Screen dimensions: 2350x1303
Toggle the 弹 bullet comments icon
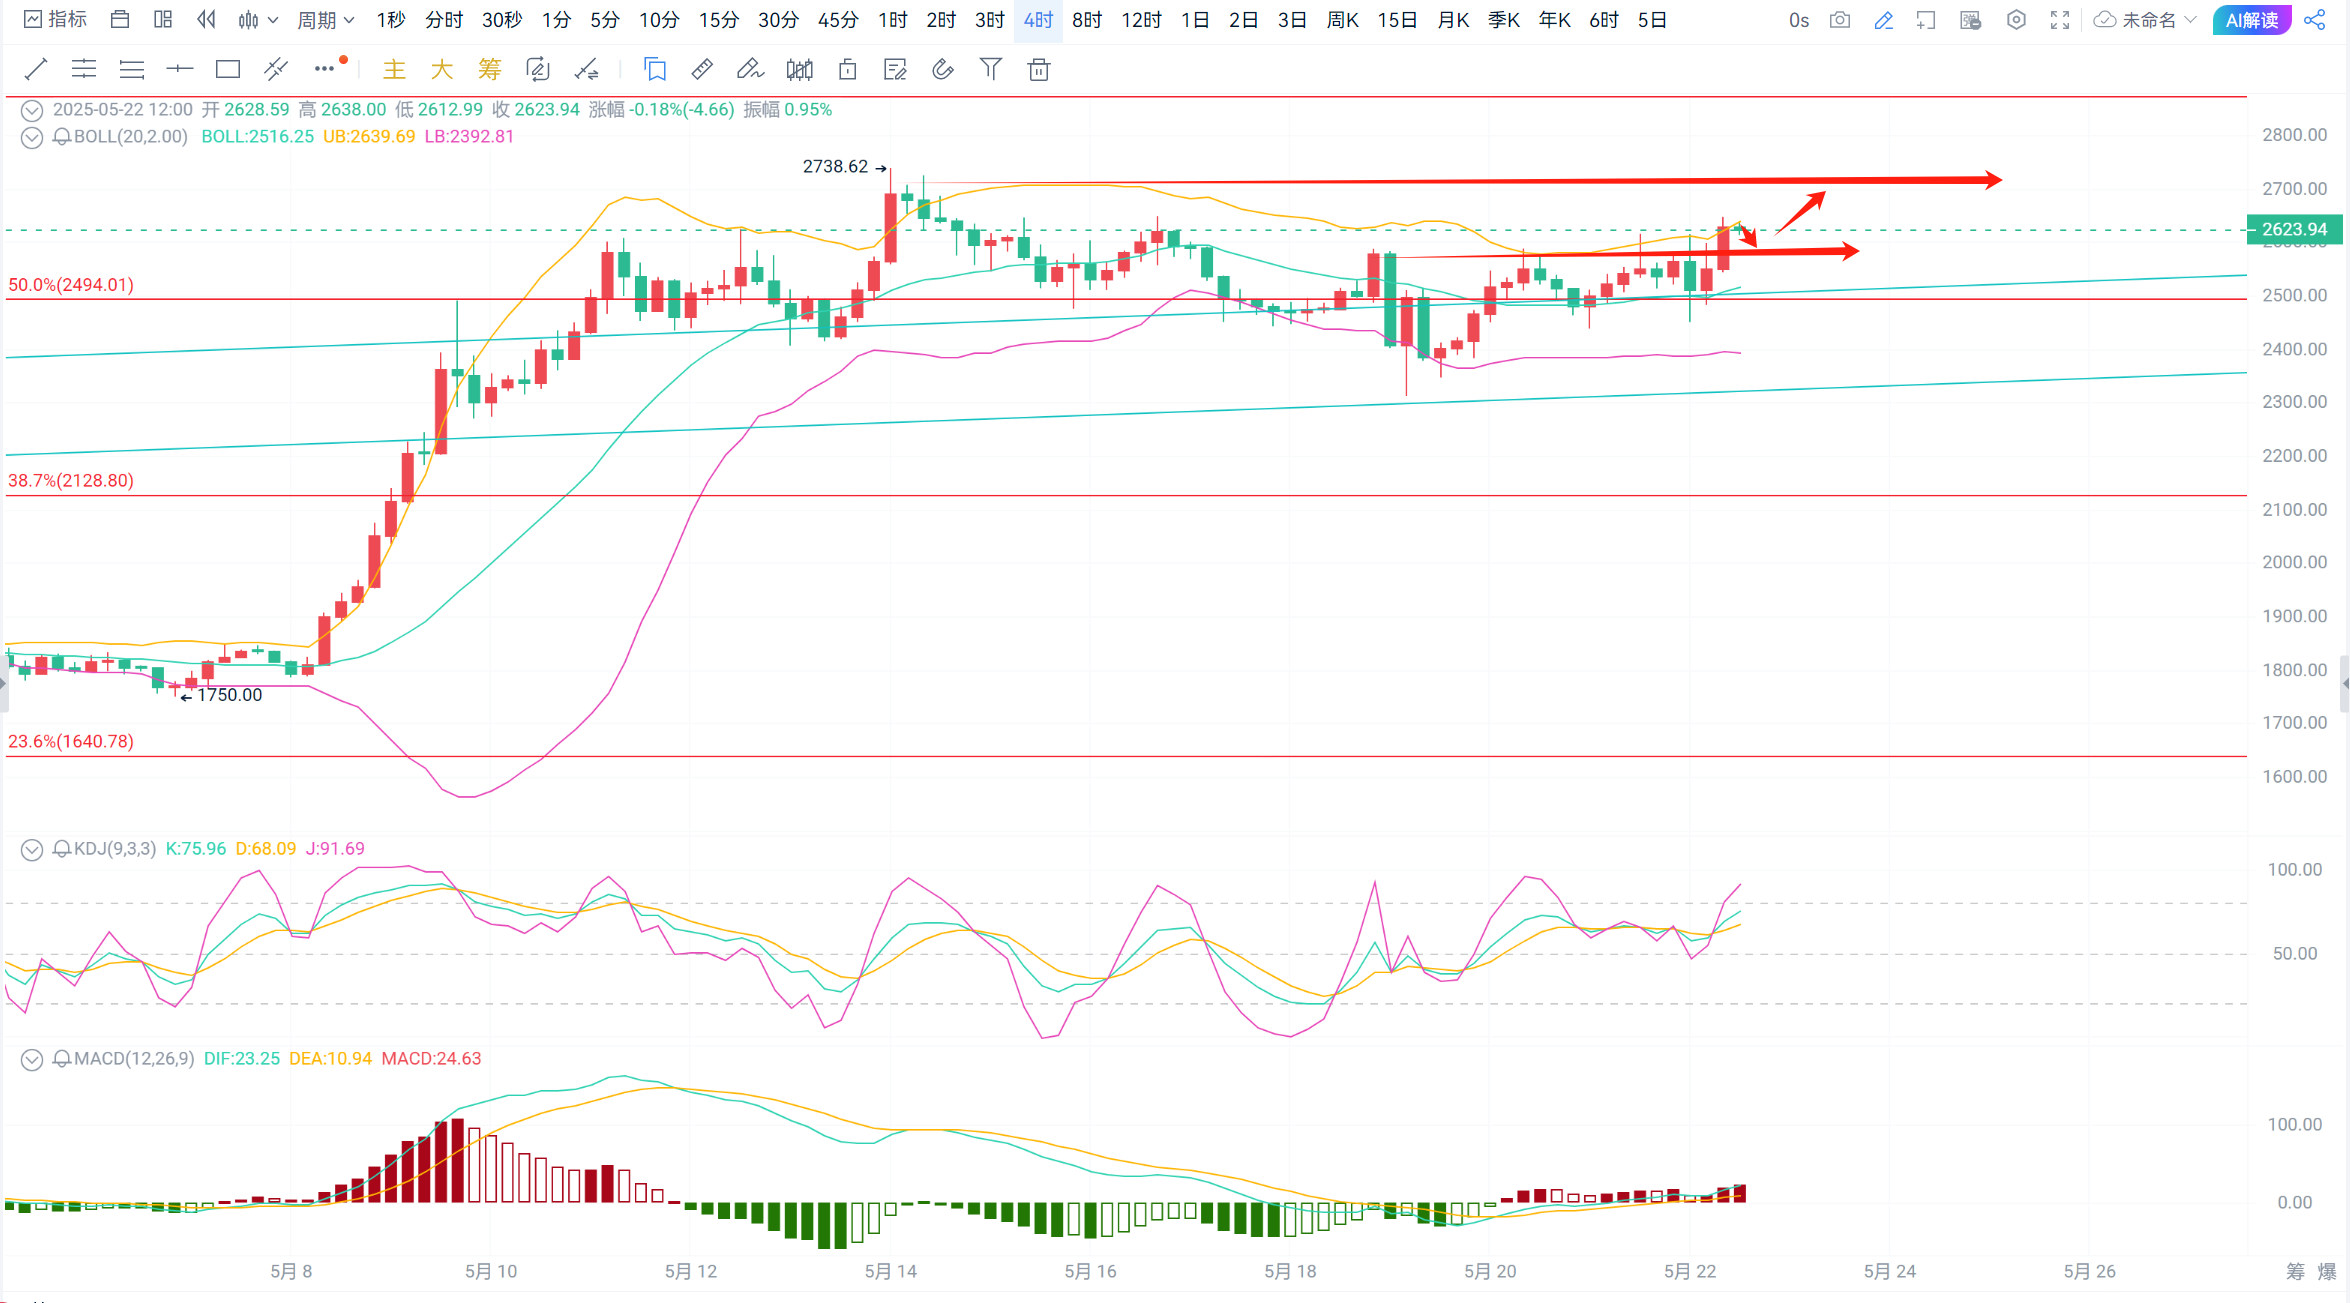[1971, 19]
